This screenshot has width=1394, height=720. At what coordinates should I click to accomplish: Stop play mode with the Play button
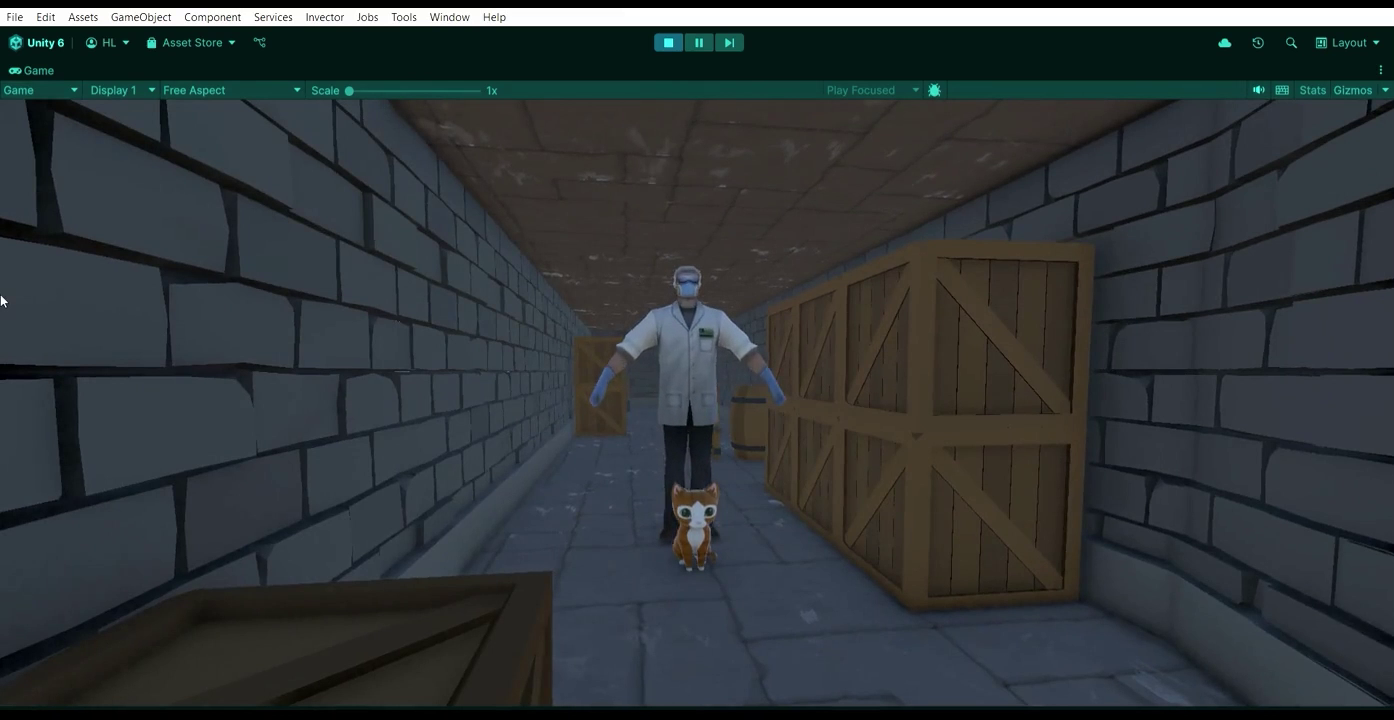point(668,43)
